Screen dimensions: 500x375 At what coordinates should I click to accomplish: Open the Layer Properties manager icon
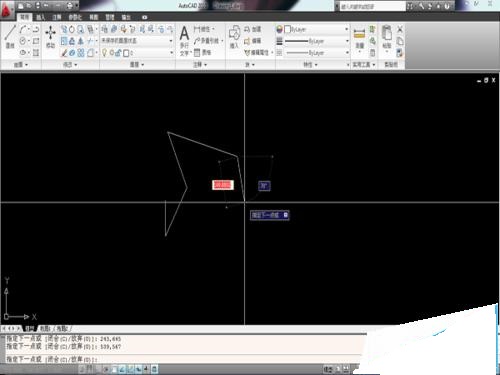point(105,29)
